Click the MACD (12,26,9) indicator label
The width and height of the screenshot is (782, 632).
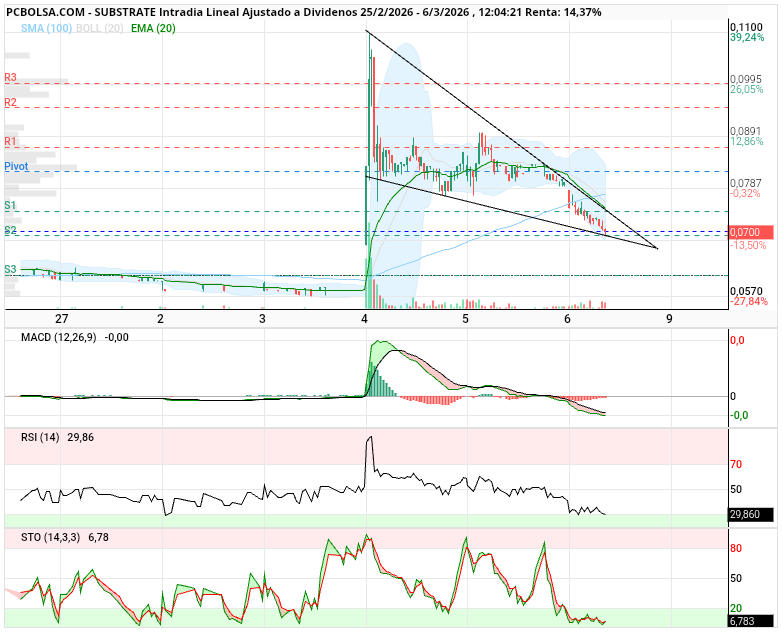coord(60,338)
